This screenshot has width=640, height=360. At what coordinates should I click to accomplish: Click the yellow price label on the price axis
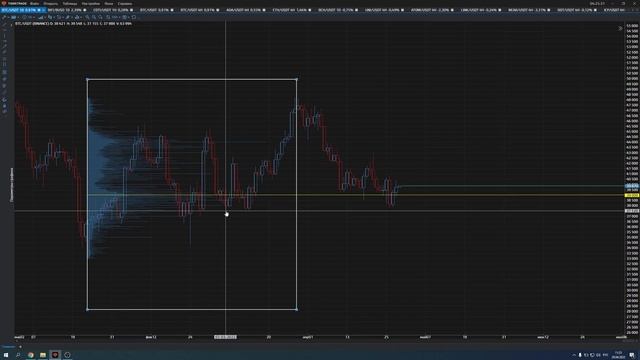coord(632,196)
